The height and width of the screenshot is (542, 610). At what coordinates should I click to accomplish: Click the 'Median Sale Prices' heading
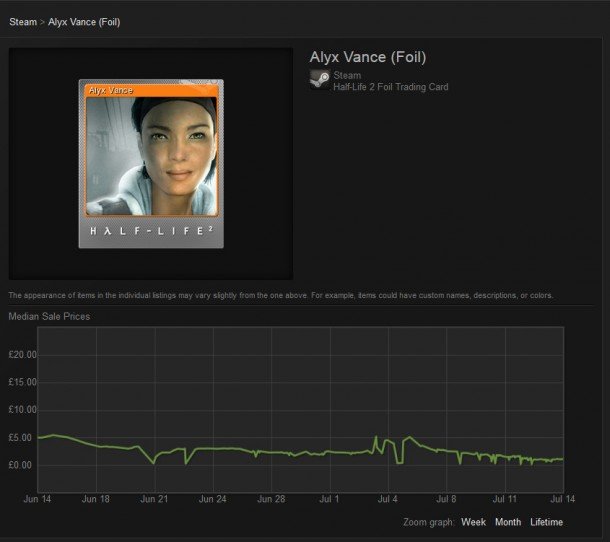pos(49,316)
